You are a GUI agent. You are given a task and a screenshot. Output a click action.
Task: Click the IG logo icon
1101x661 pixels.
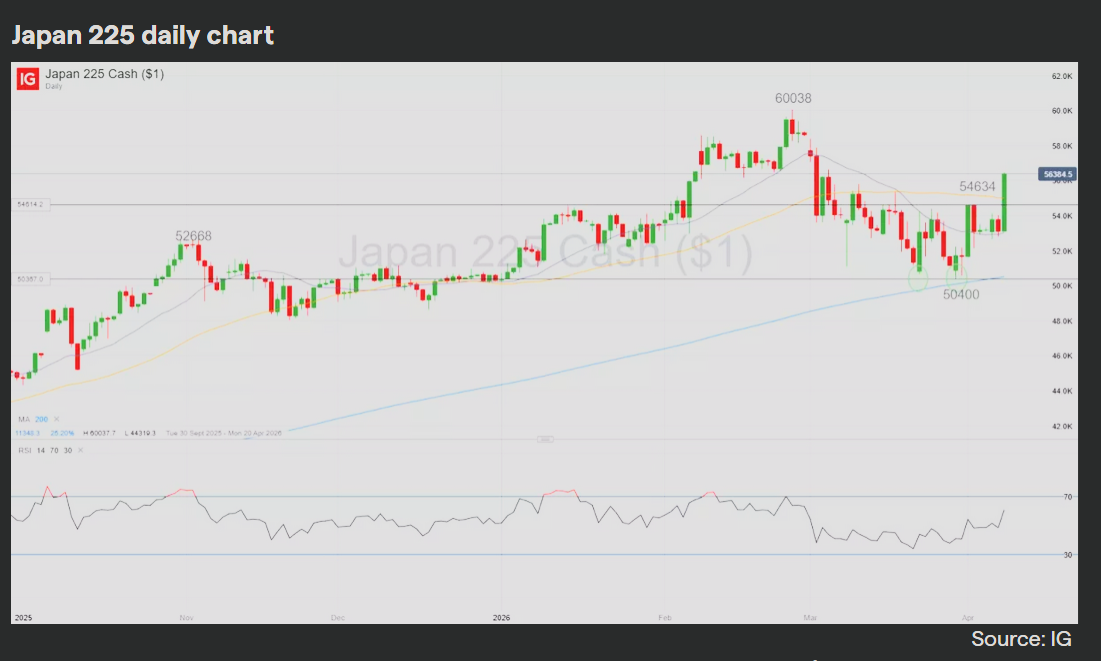(x=28, y=79)
